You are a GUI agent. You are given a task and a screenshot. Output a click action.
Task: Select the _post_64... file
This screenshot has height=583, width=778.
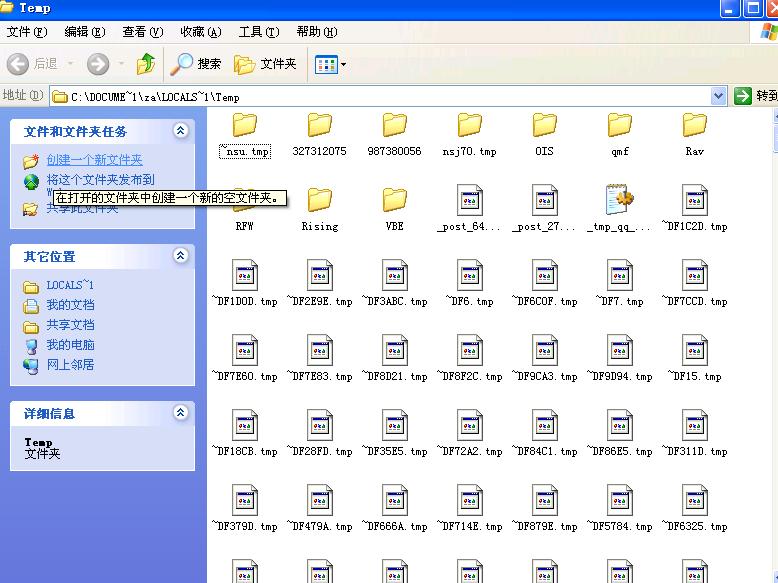click(x=469, y=209)
